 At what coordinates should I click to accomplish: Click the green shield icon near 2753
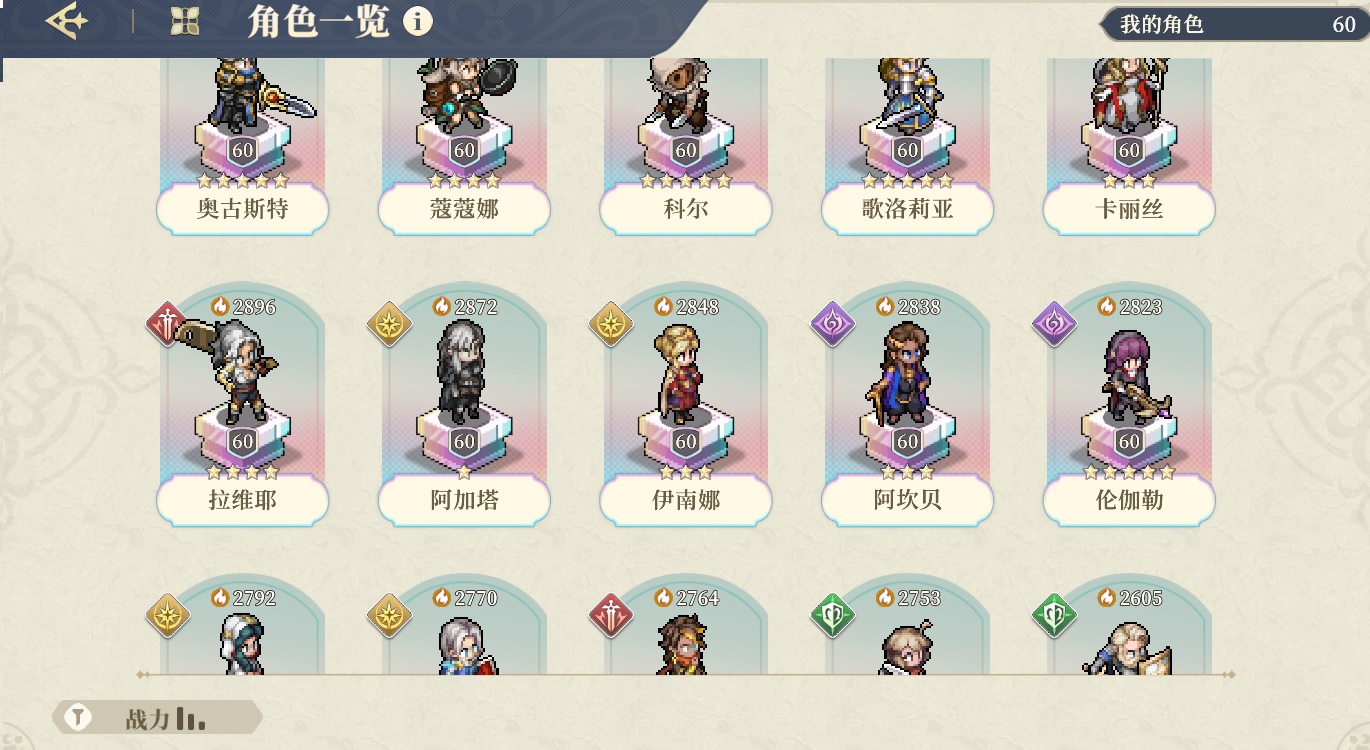tap(832, 615)
